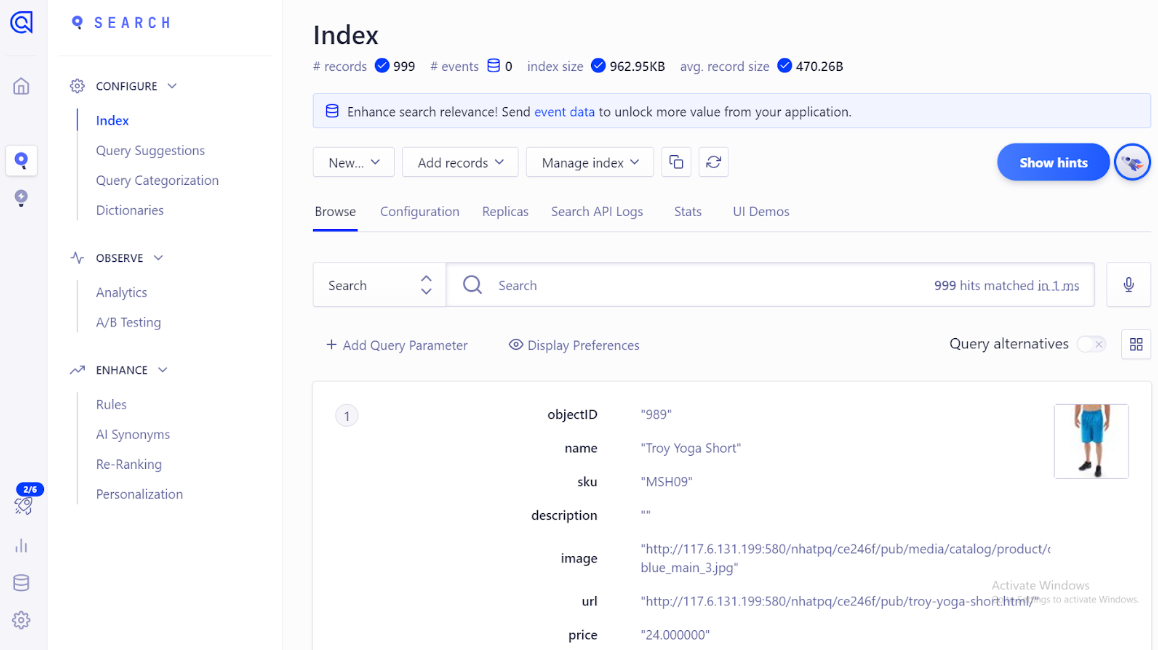The width and height of the screenshot is (1158, 650).
Task: Click the microphone voice search icon
Action: coord(1128,285)
